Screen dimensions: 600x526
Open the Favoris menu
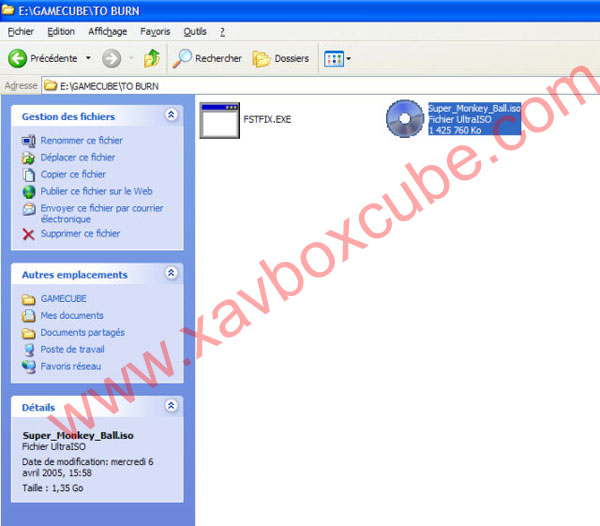[155, 32]
